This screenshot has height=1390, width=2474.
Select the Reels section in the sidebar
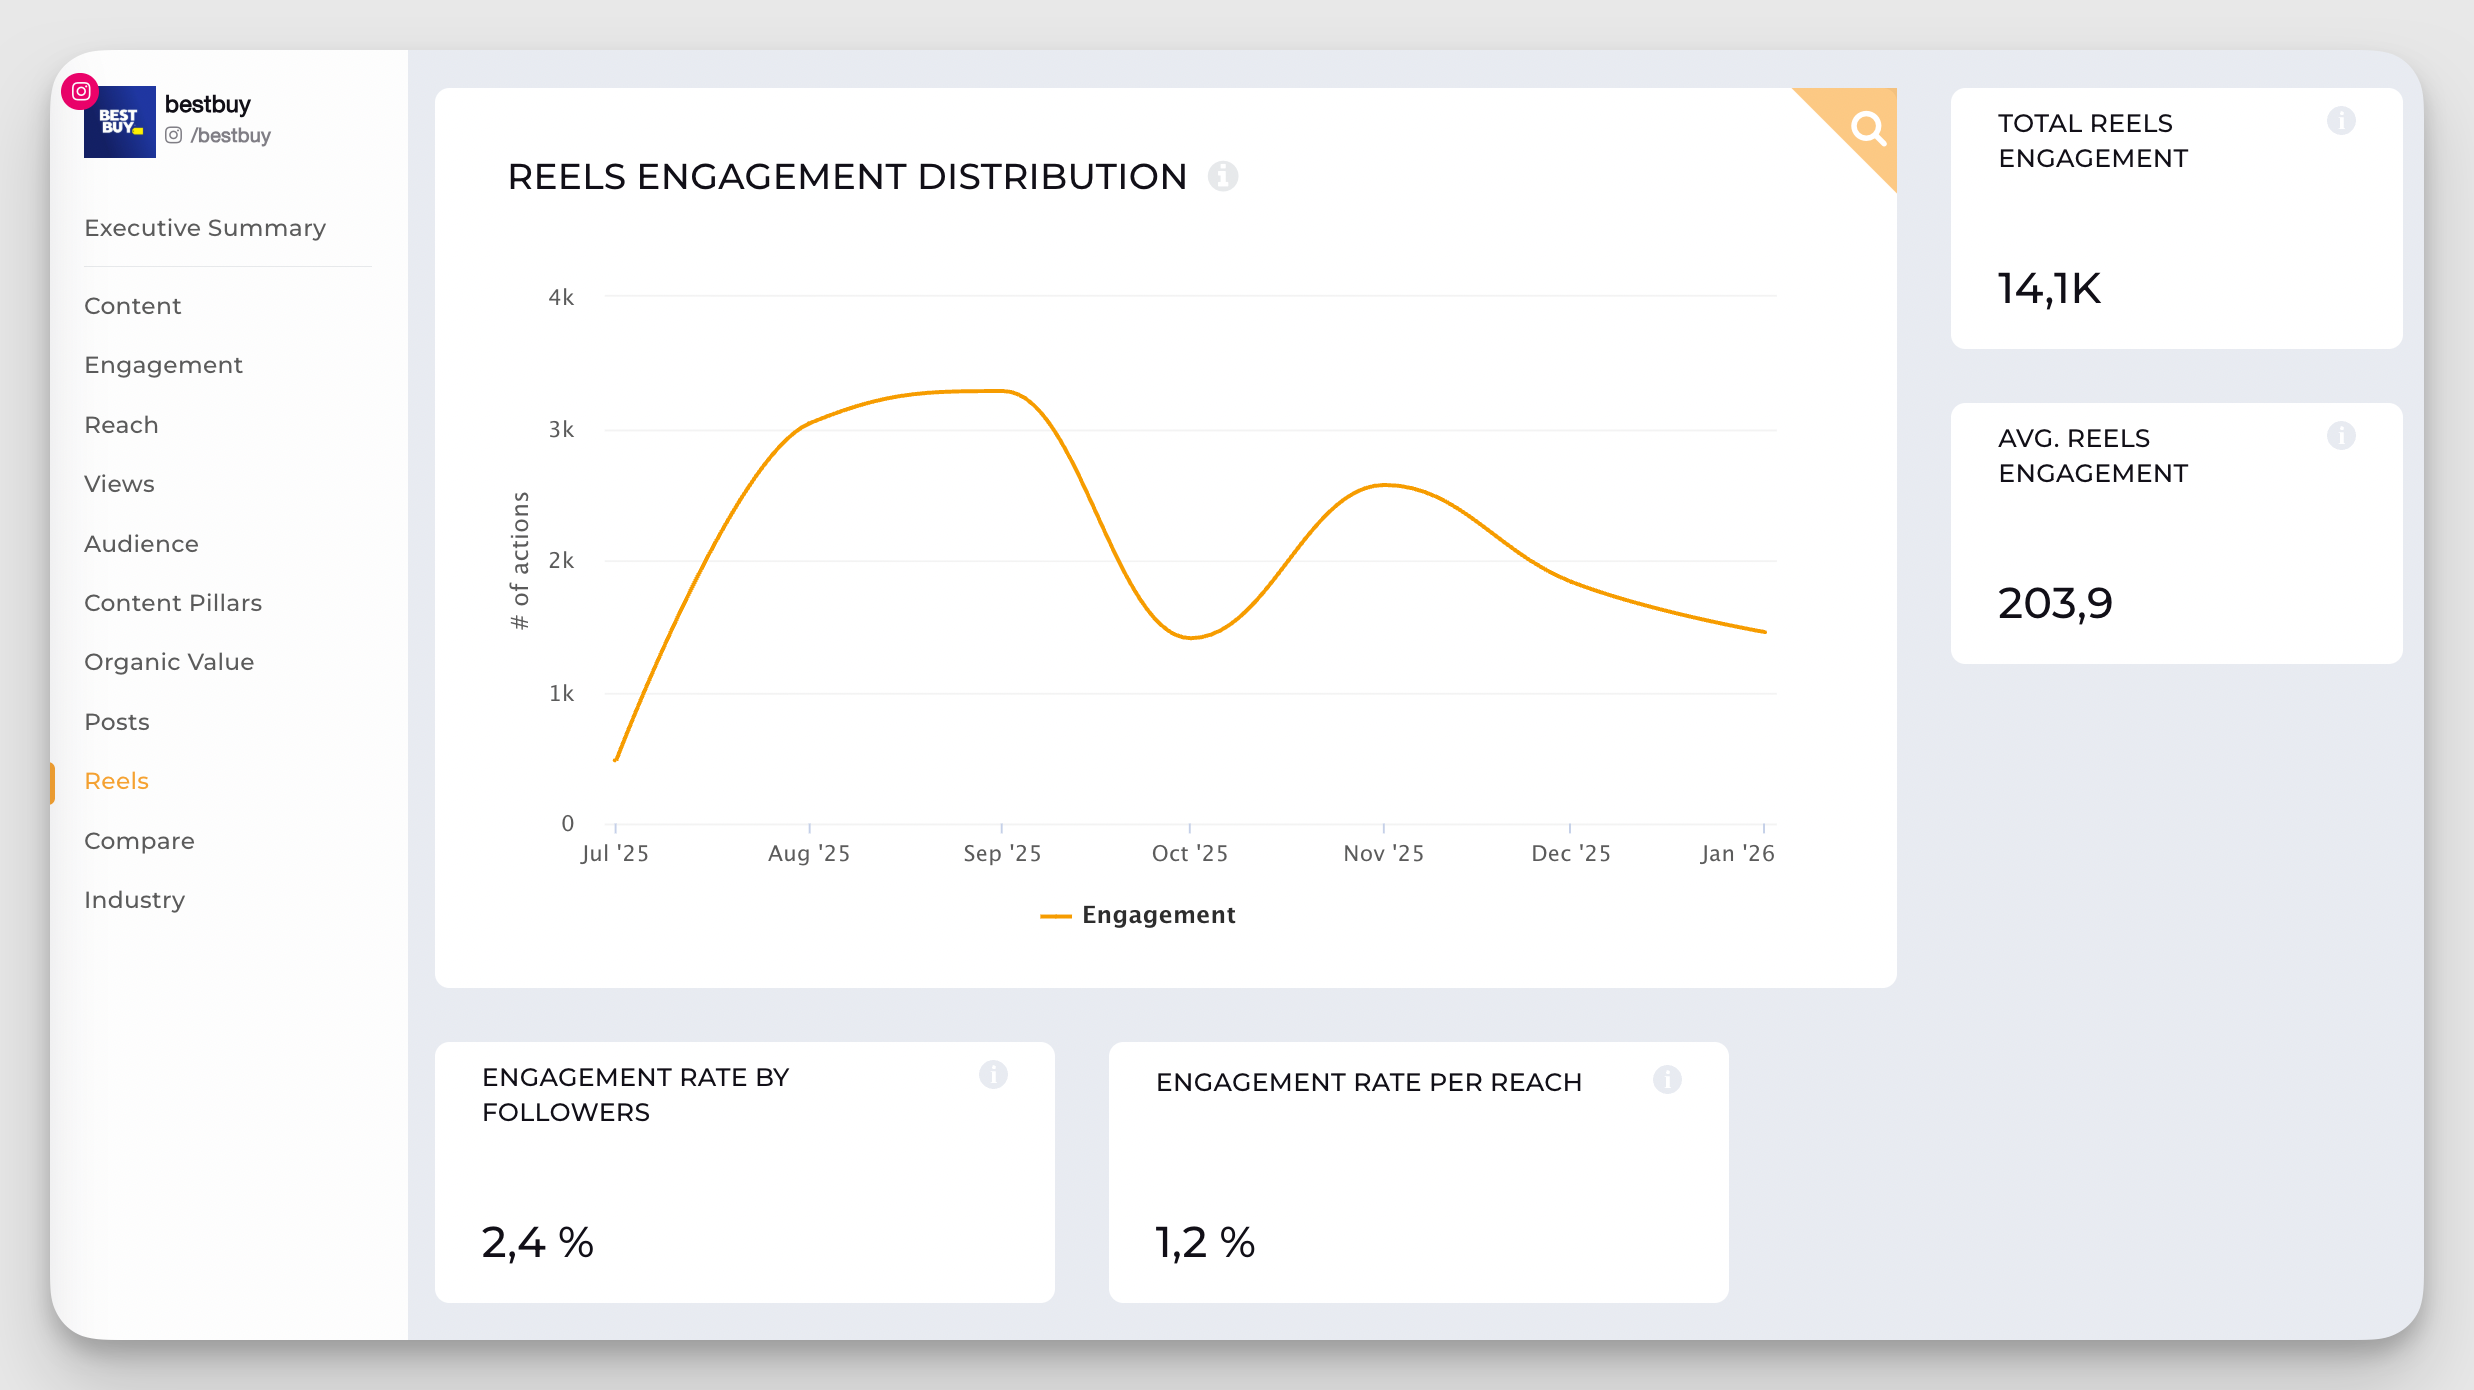(116, 780)
